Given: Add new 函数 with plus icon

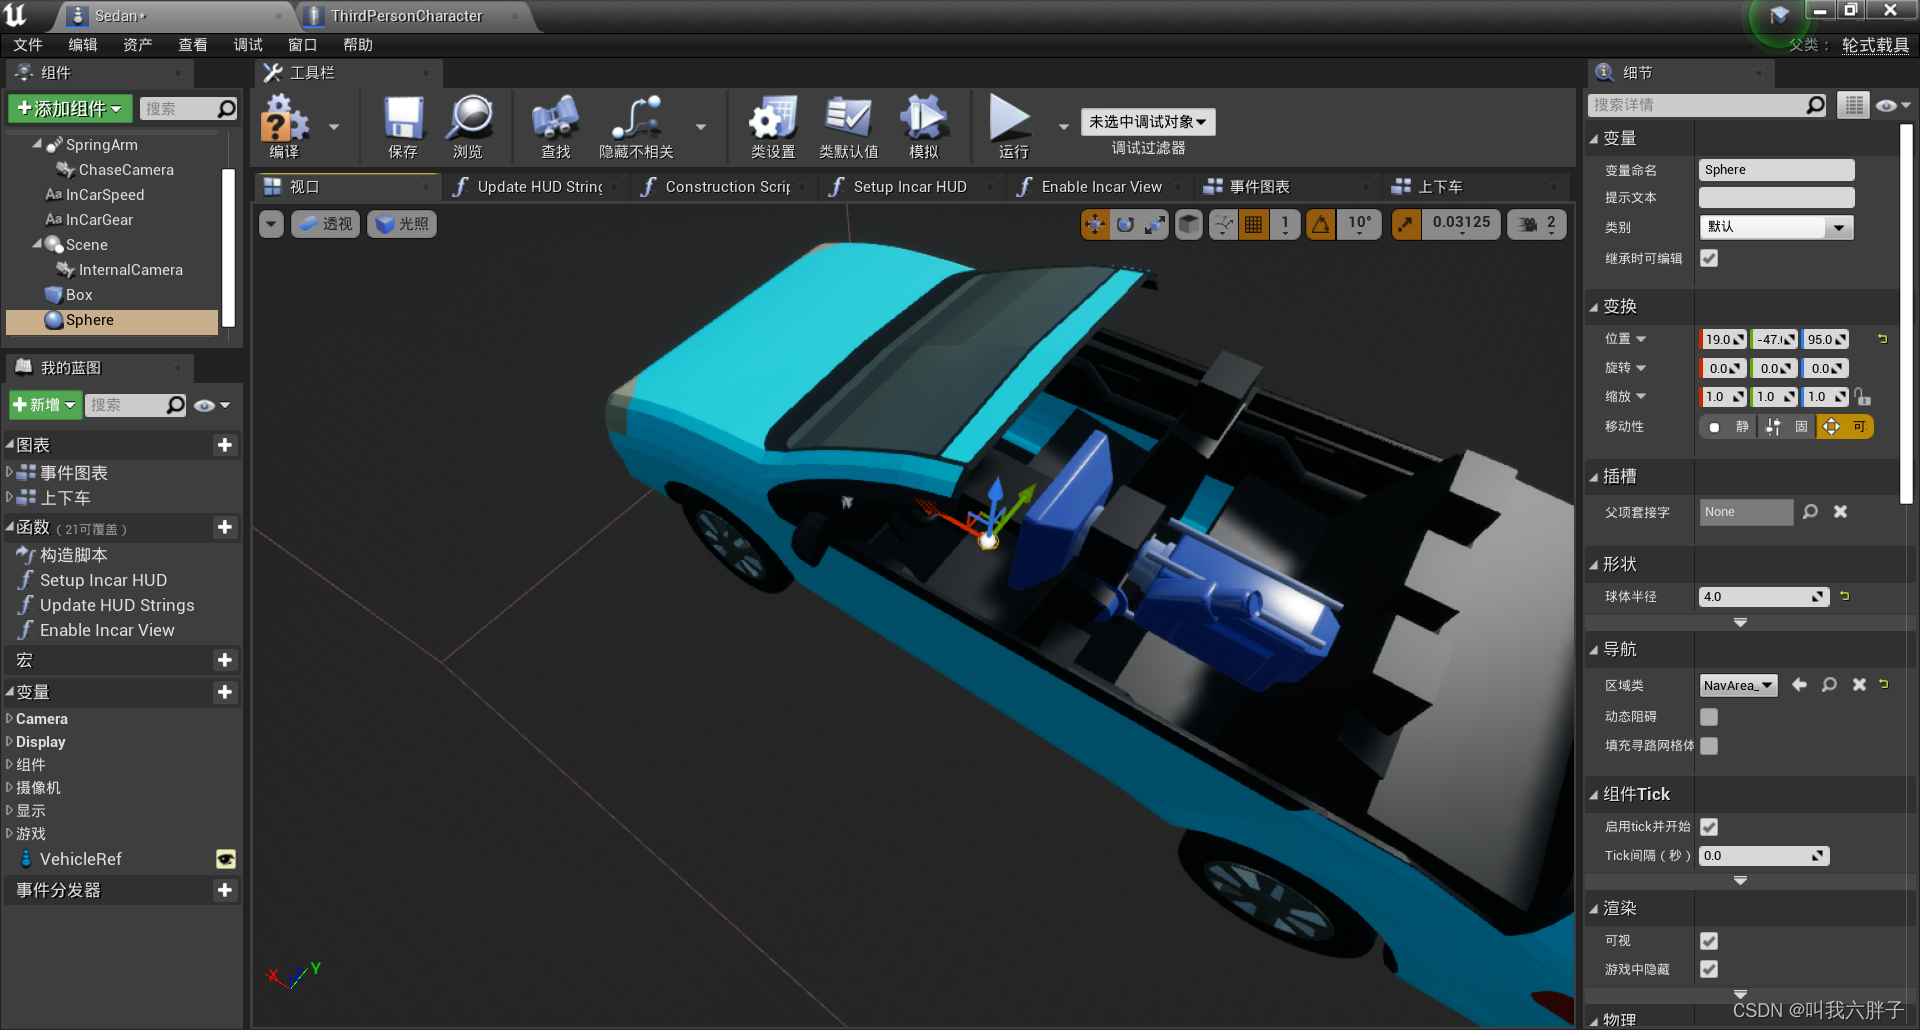Looking at the screenshot, I should [225, 527].
